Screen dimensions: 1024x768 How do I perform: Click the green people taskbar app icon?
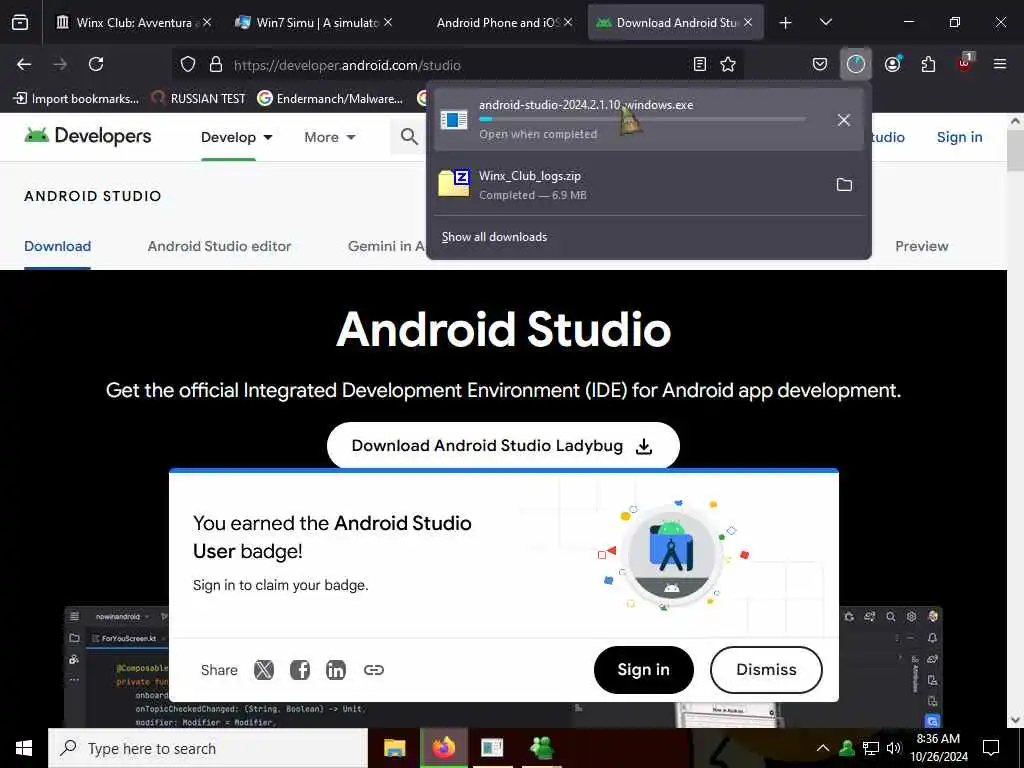[x=542, y=748]
